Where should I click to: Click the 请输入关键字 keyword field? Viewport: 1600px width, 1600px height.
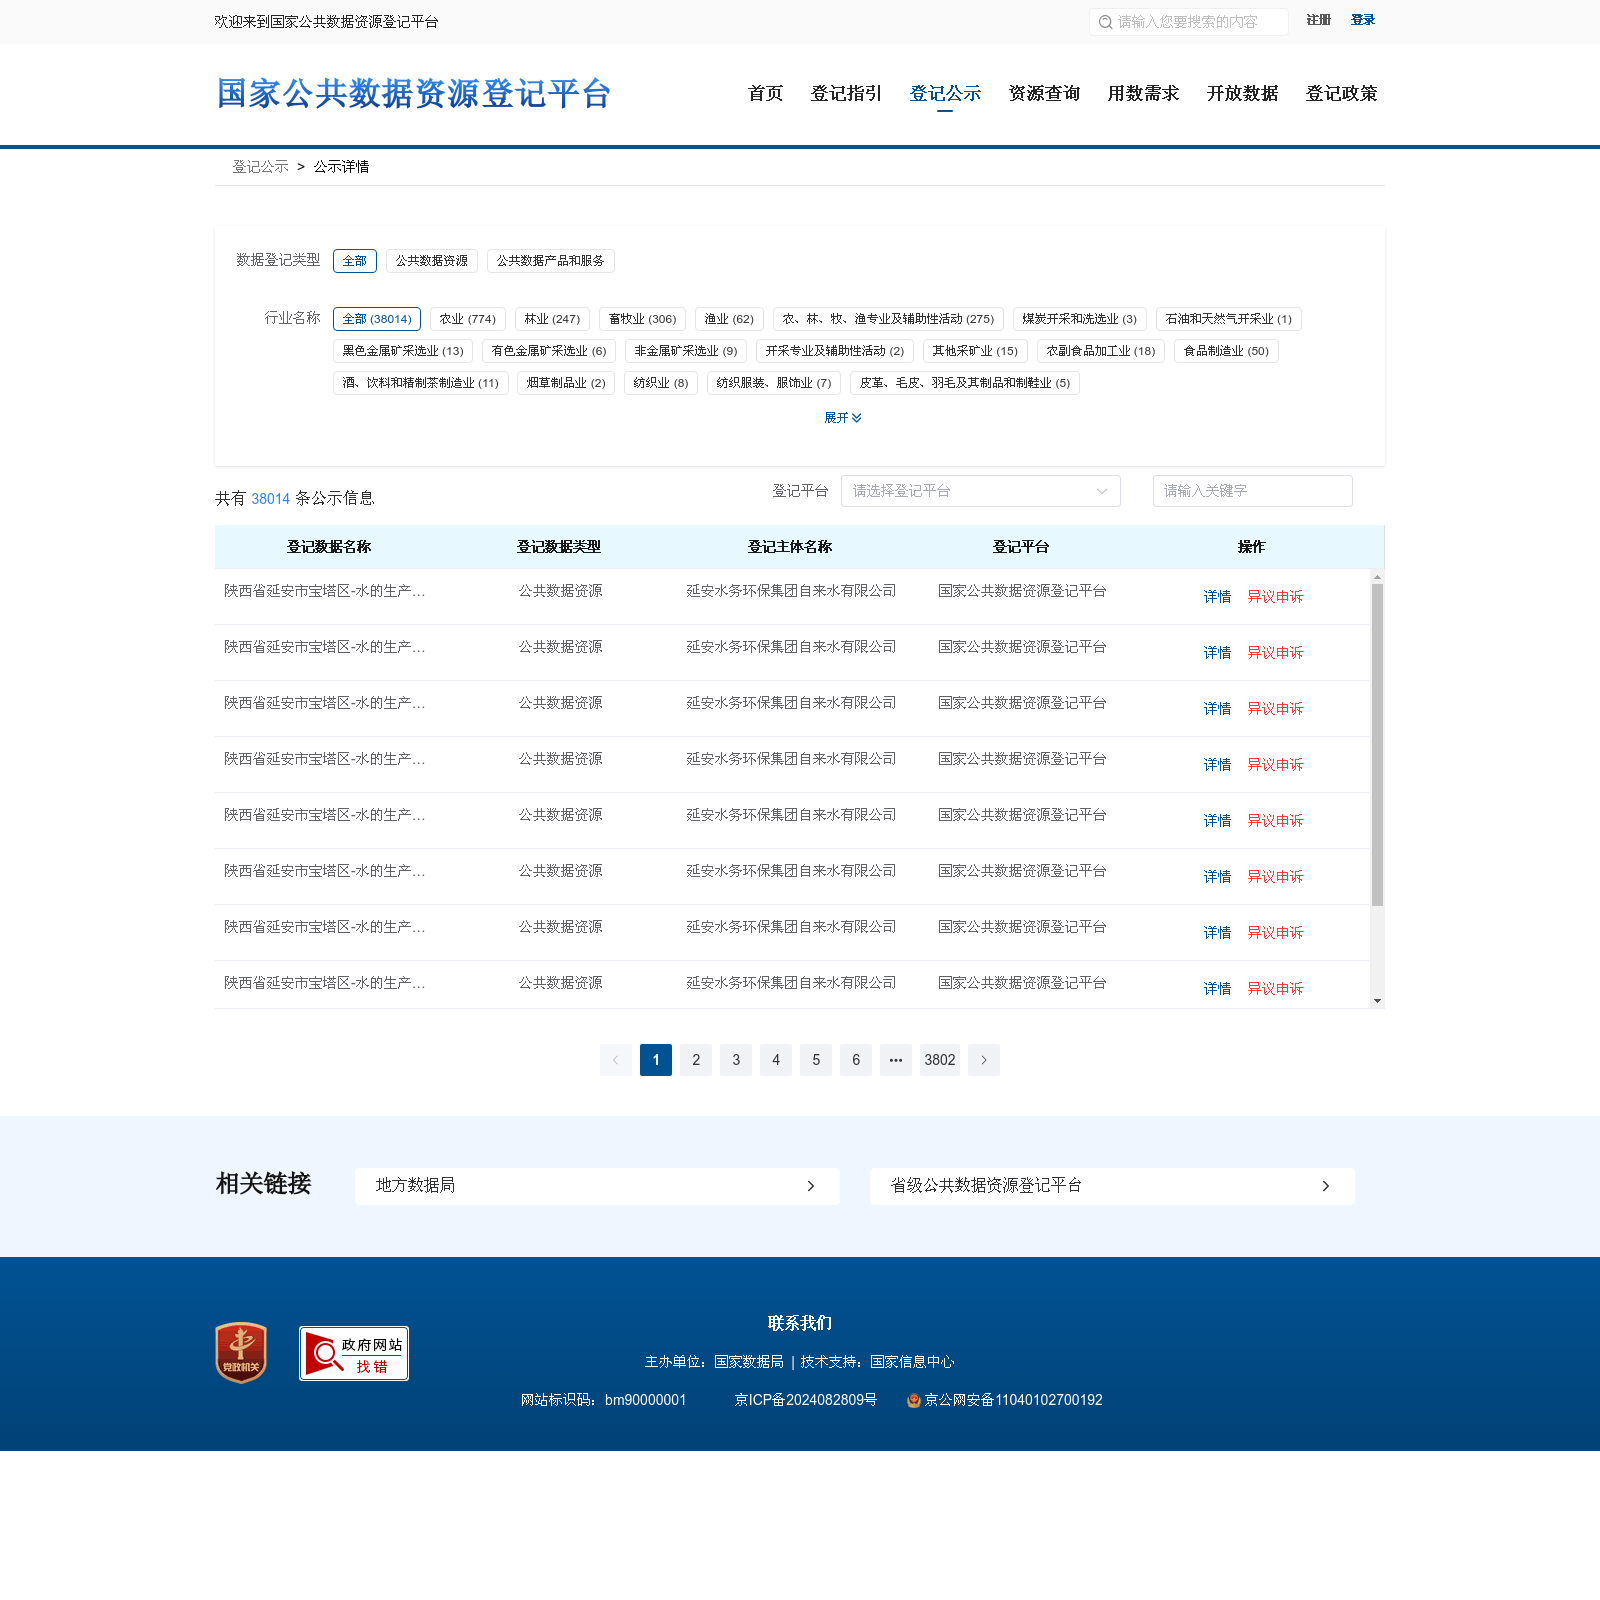1252,491
